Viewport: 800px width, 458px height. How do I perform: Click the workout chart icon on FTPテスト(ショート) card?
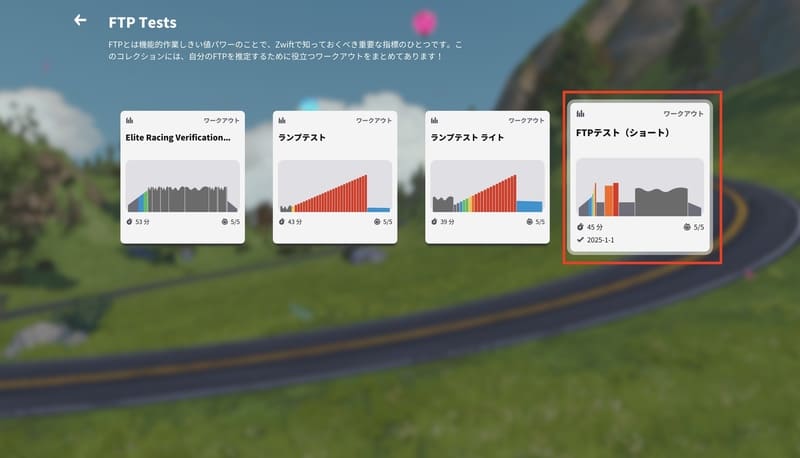coord(580,114)
